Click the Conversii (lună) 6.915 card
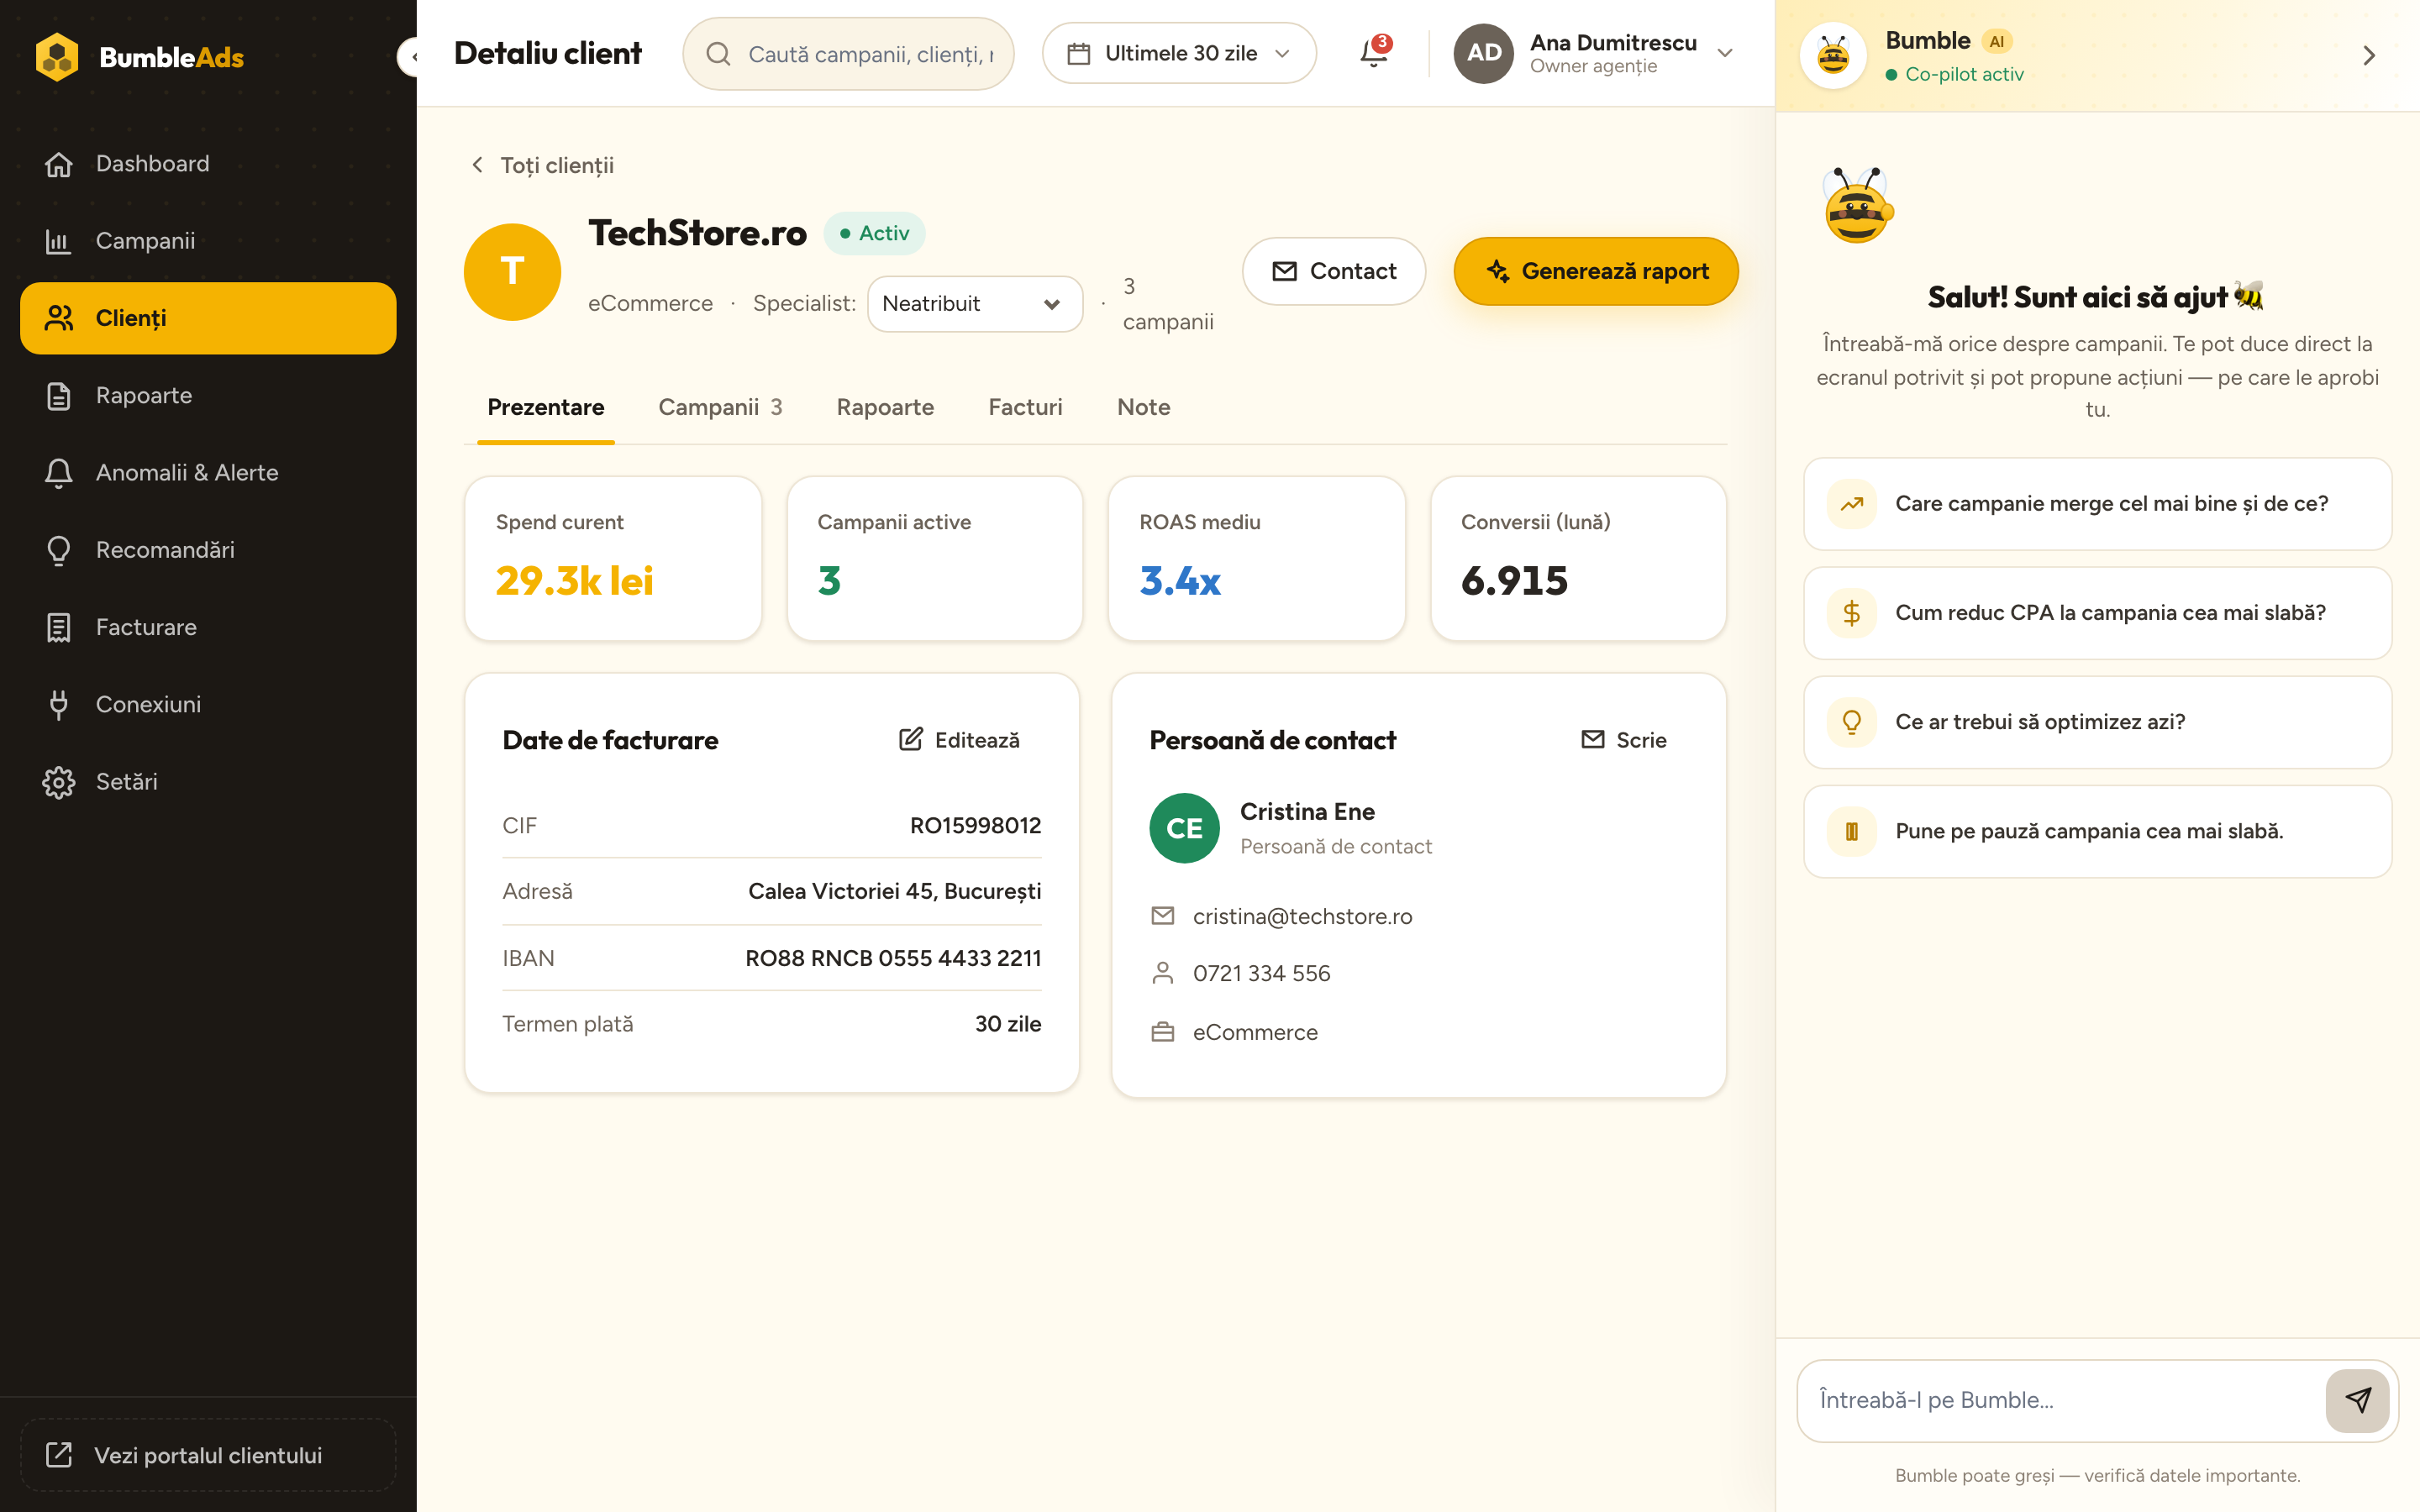2420x1512 pixels. pyautogui.click(x=1578, y=558)
